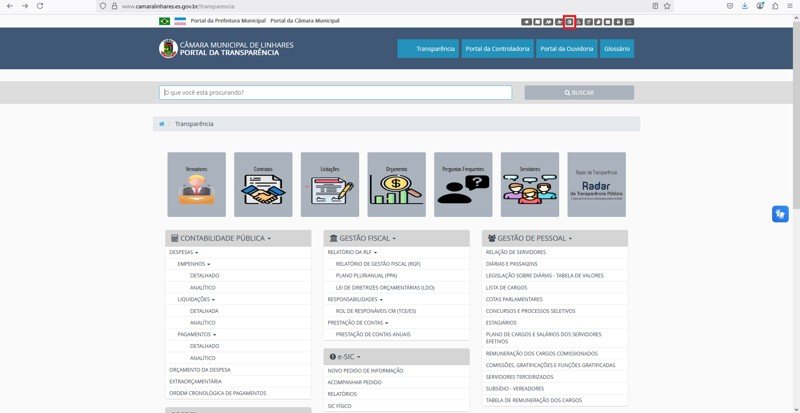Image resolution: width=800 pixels, height=413 pixels.
Task: Switch to Portal da Controladoria tab
Action: [497, 49]
